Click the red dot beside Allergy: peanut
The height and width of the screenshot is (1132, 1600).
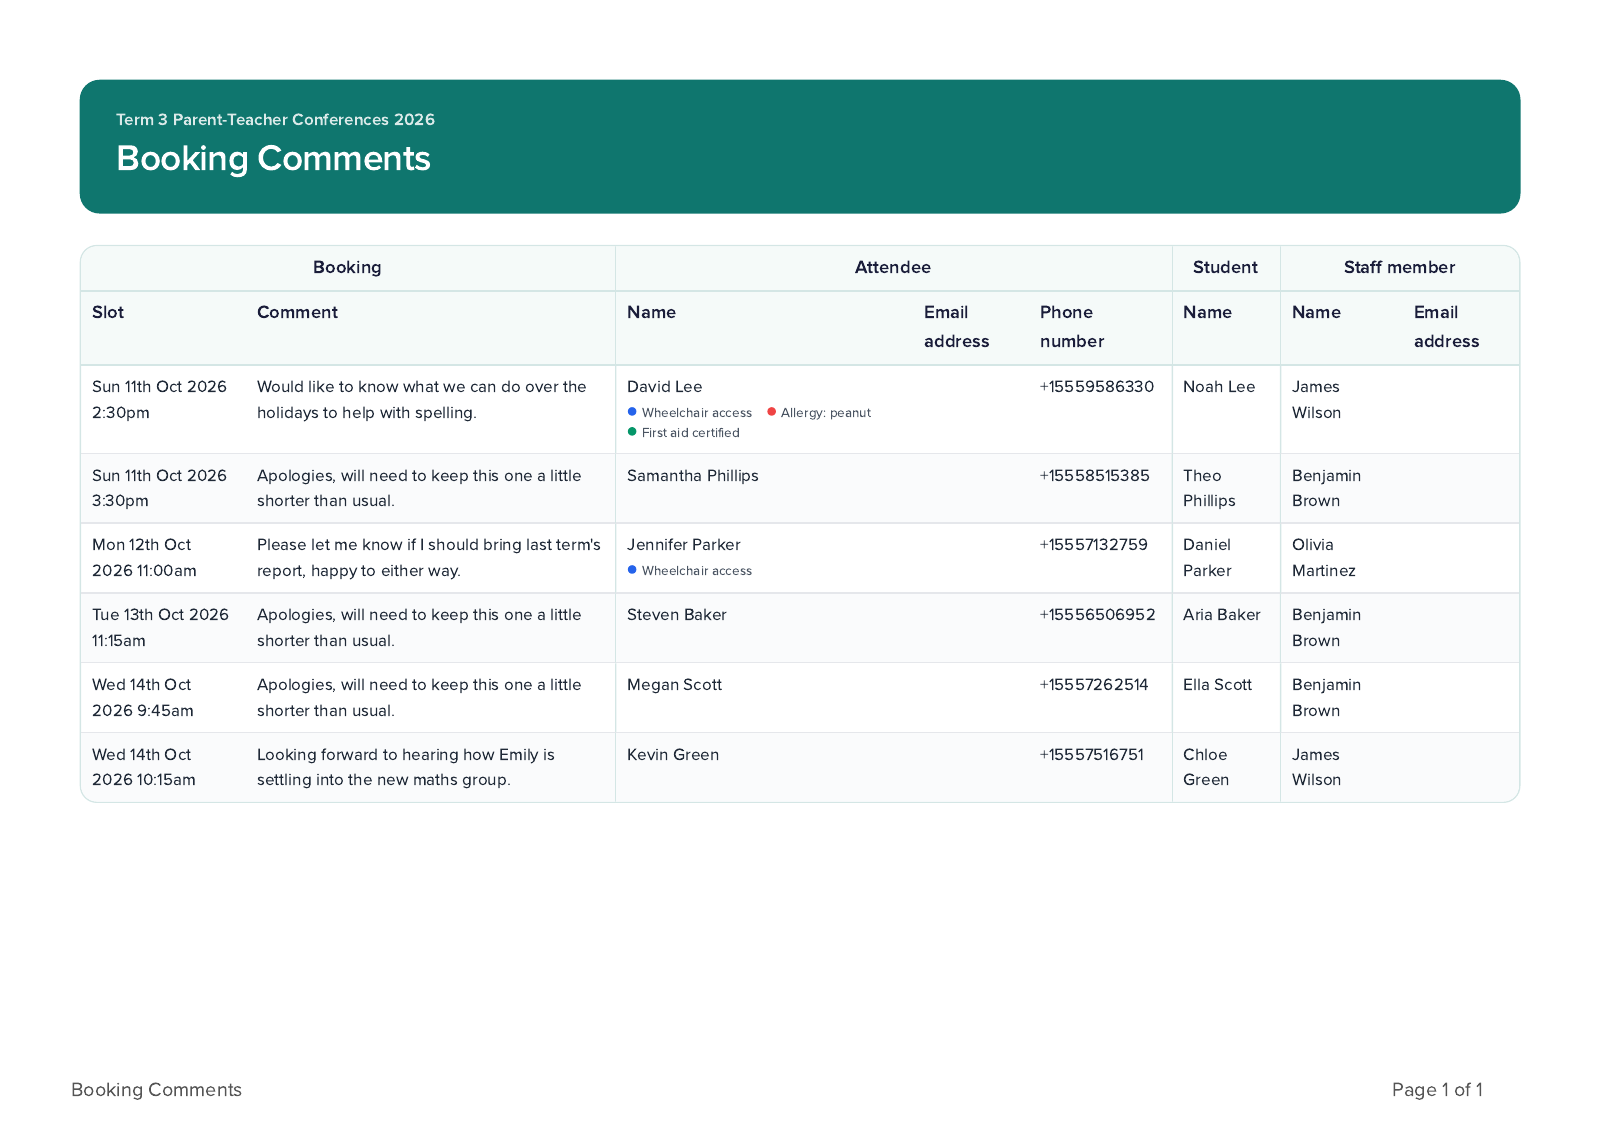point(771,412)
